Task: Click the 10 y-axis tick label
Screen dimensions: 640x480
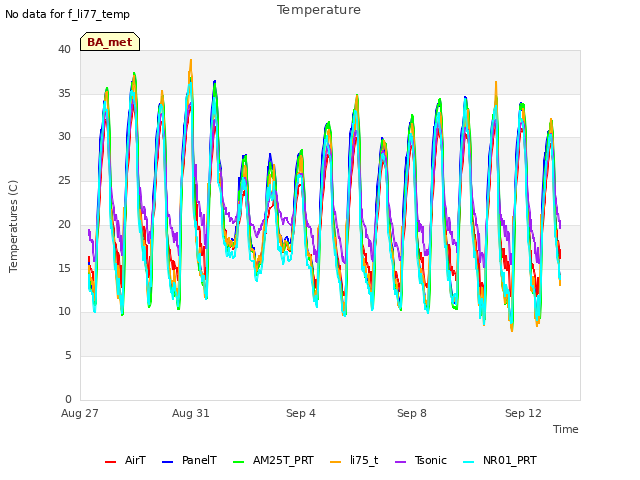Action: pos(64,312)
